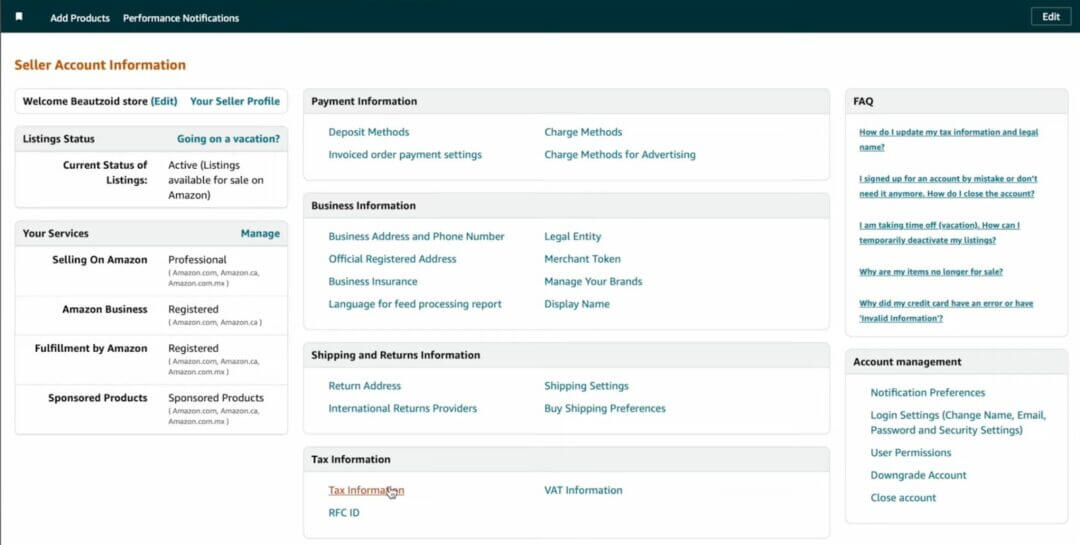Open Notification Preferences
The height and width of the screenshot is (545, 1080).
[927, 393]
